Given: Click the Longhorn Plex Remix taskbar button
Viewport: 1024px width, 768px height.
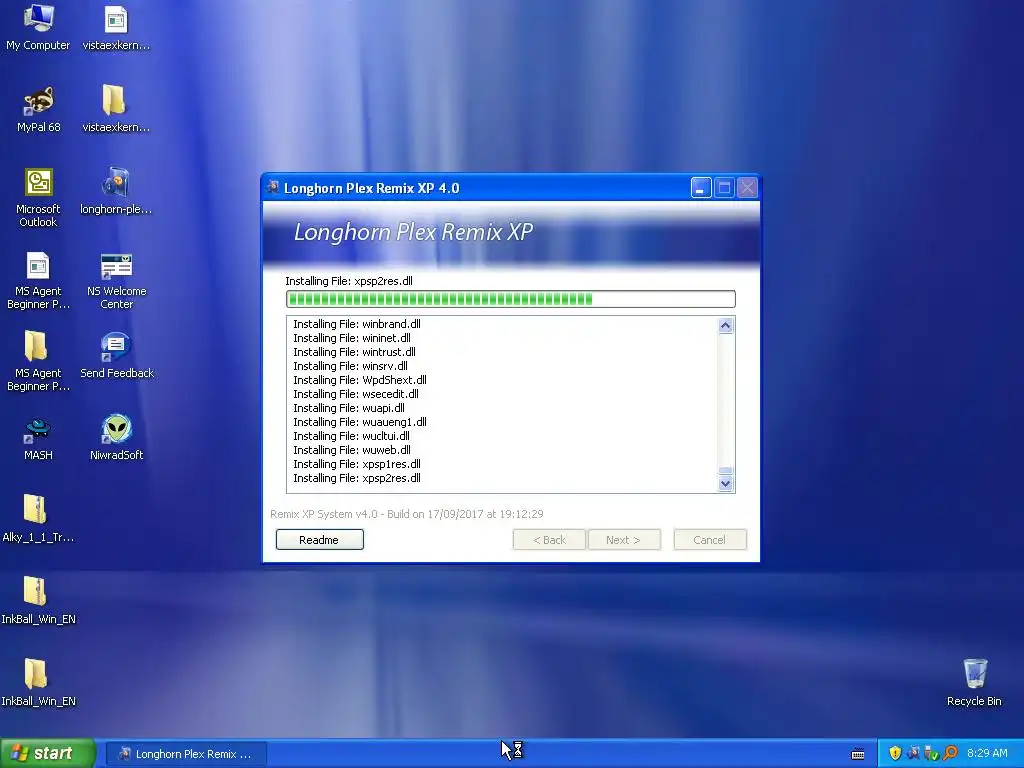Looking at the screenshot, I should point(186,754).
